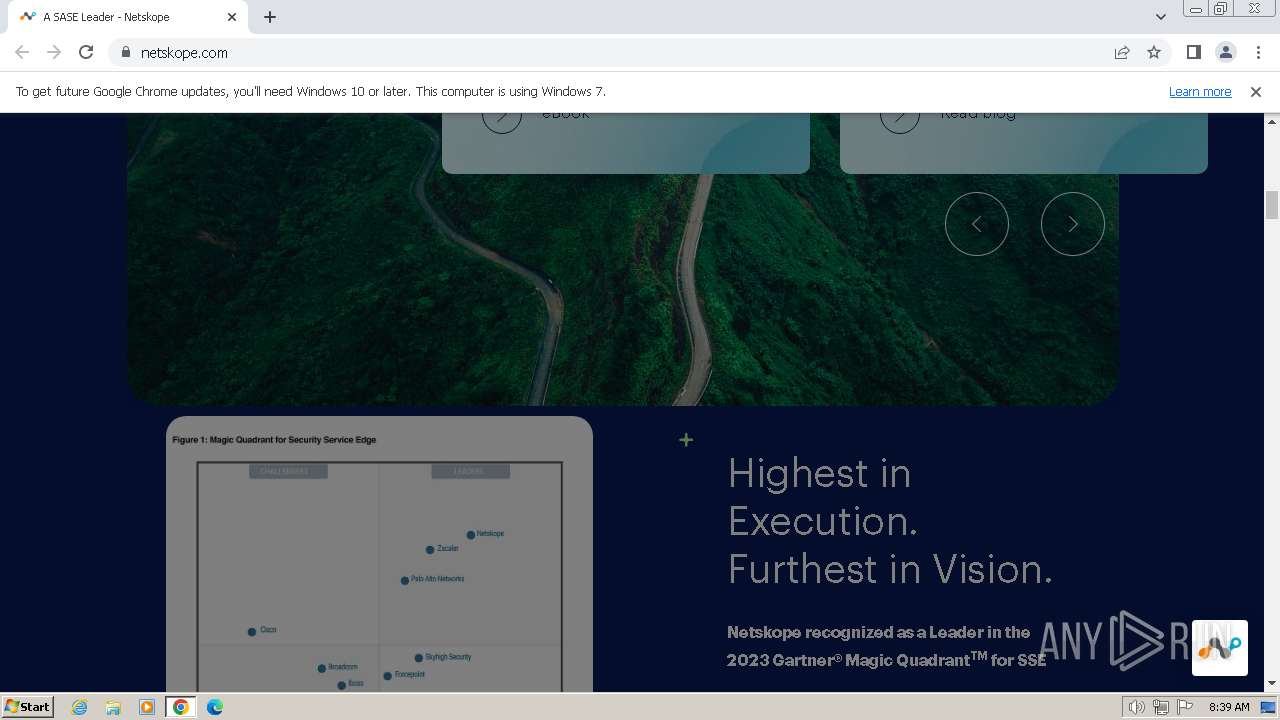This screenshot has height=720, width=1280.
Task: Toggle the Chrome side panel
Action: point(1193,52)
